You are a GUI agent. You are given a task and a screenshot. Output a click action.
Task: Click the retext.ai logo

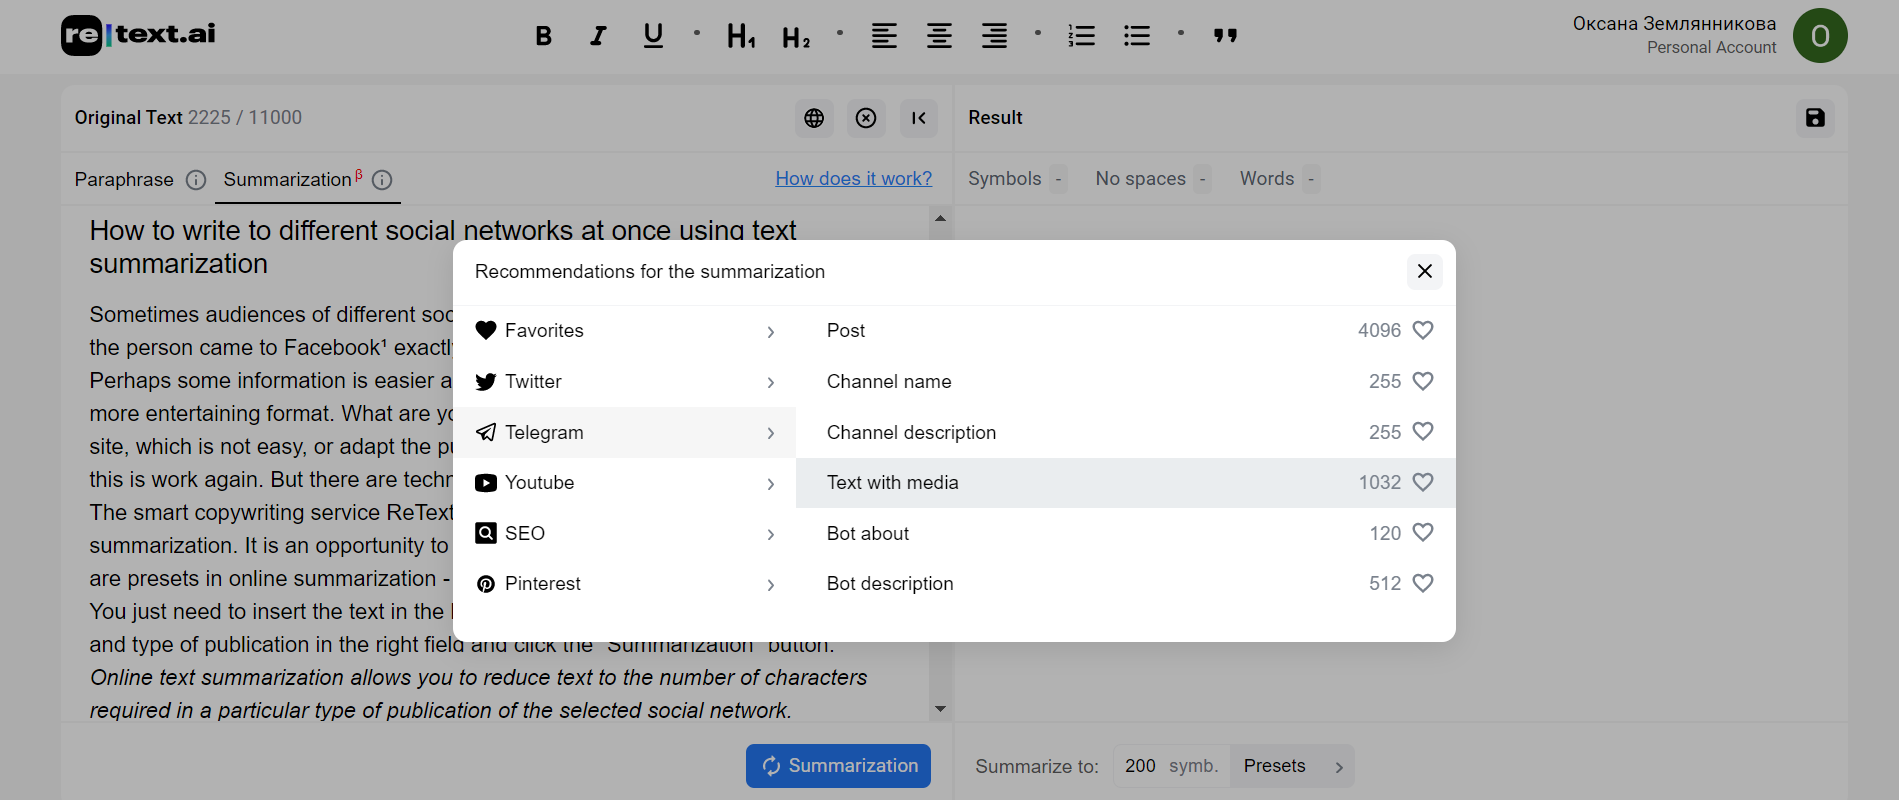point(138,35)
